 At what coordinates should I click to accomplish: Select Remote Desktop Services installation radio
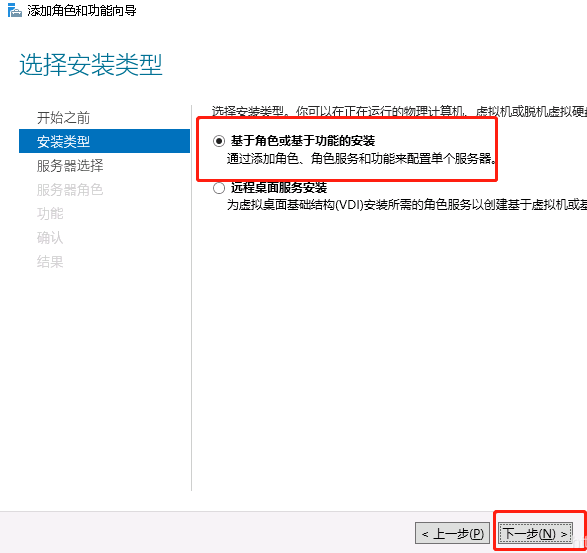219,188
